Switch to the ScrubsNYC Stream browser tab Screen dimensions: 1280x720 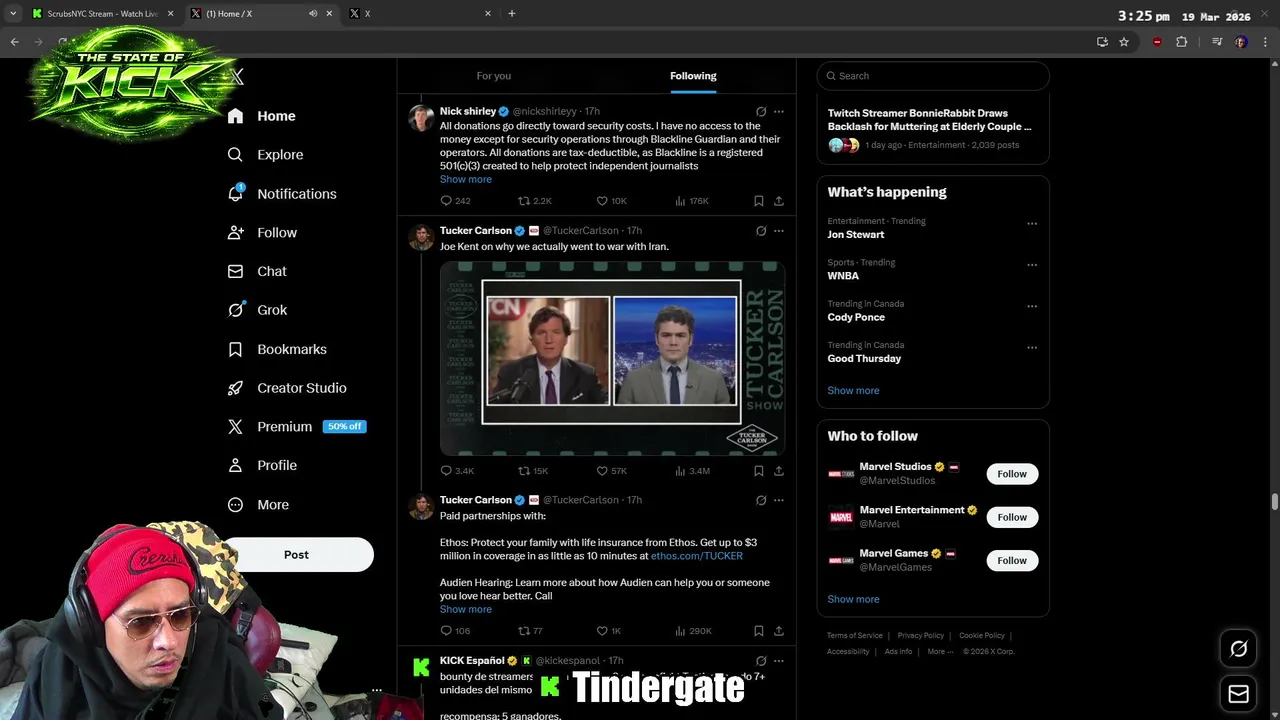click(103, 14)
